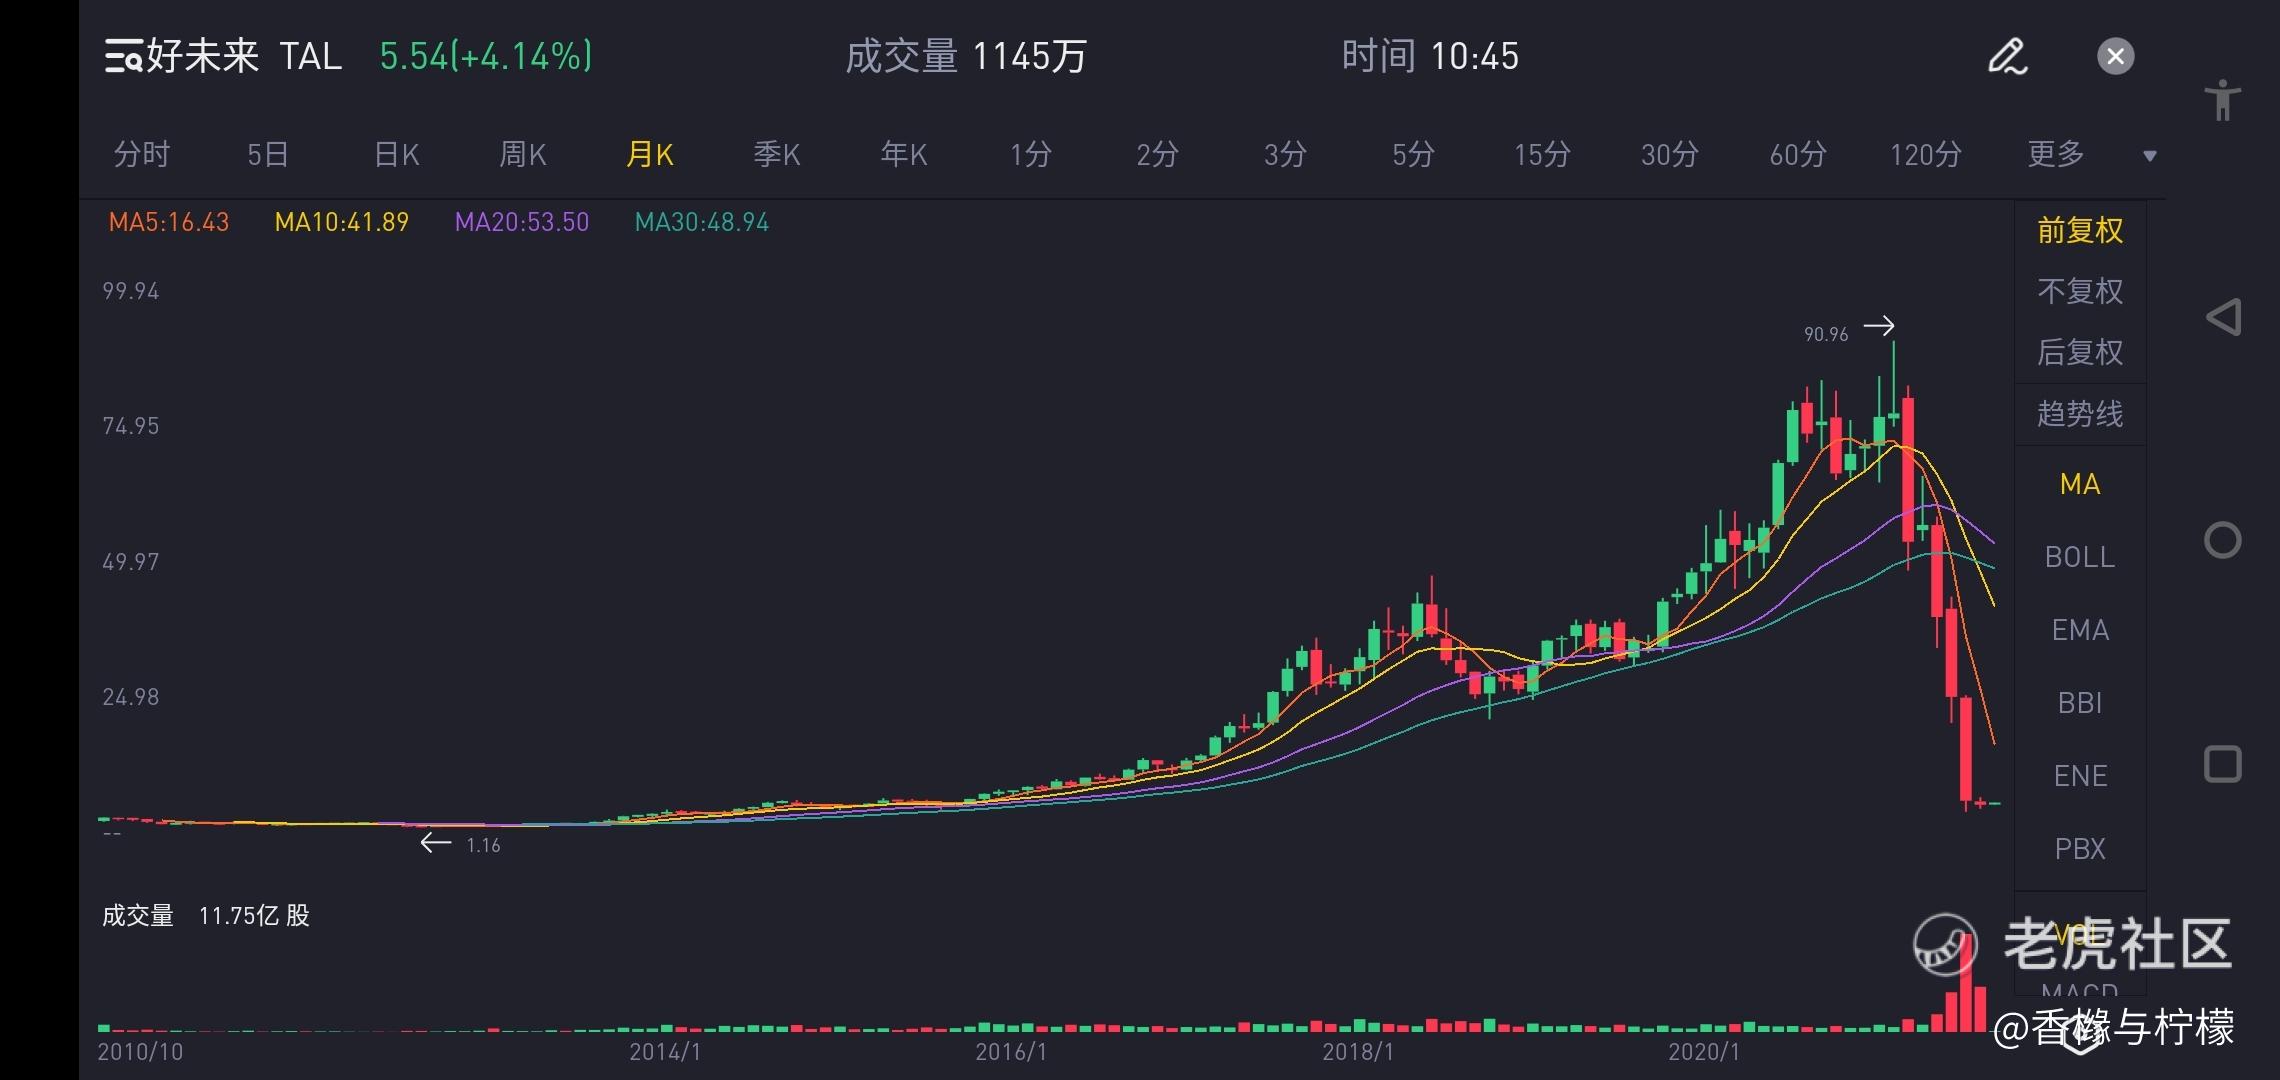Toggle 趋势线 trend line
The width and height of the screenshot is (2280, 1080).
point(2080,414)
